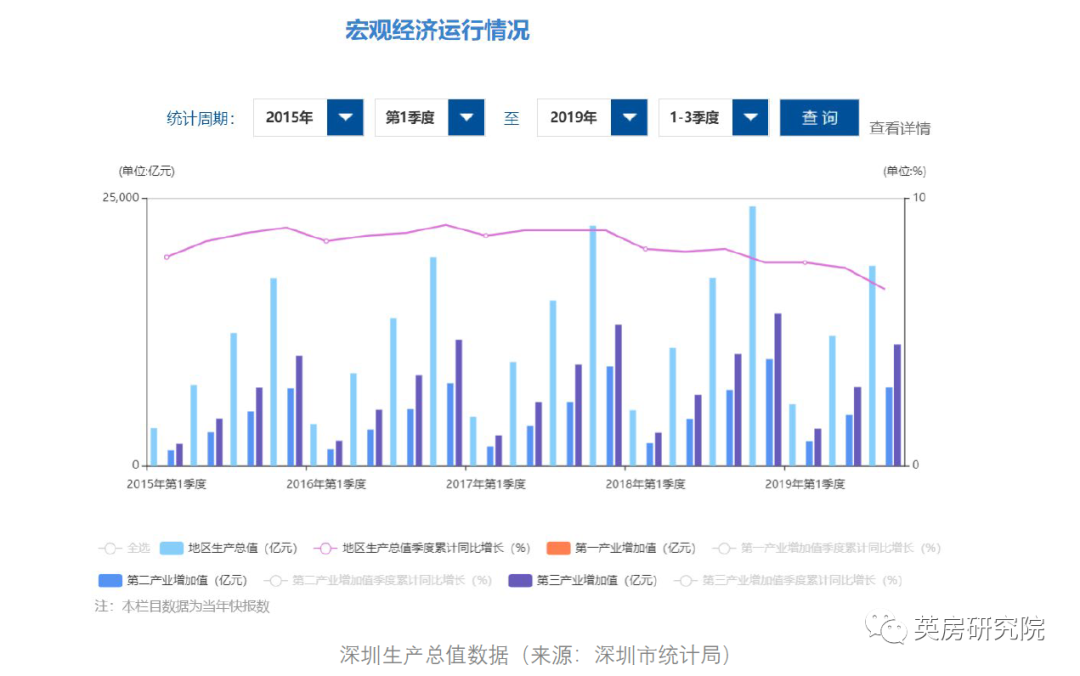This screenshot has width=1080, height=676.
Task: Click the 2018年第1季度 axis label
Action: [645, 484]
